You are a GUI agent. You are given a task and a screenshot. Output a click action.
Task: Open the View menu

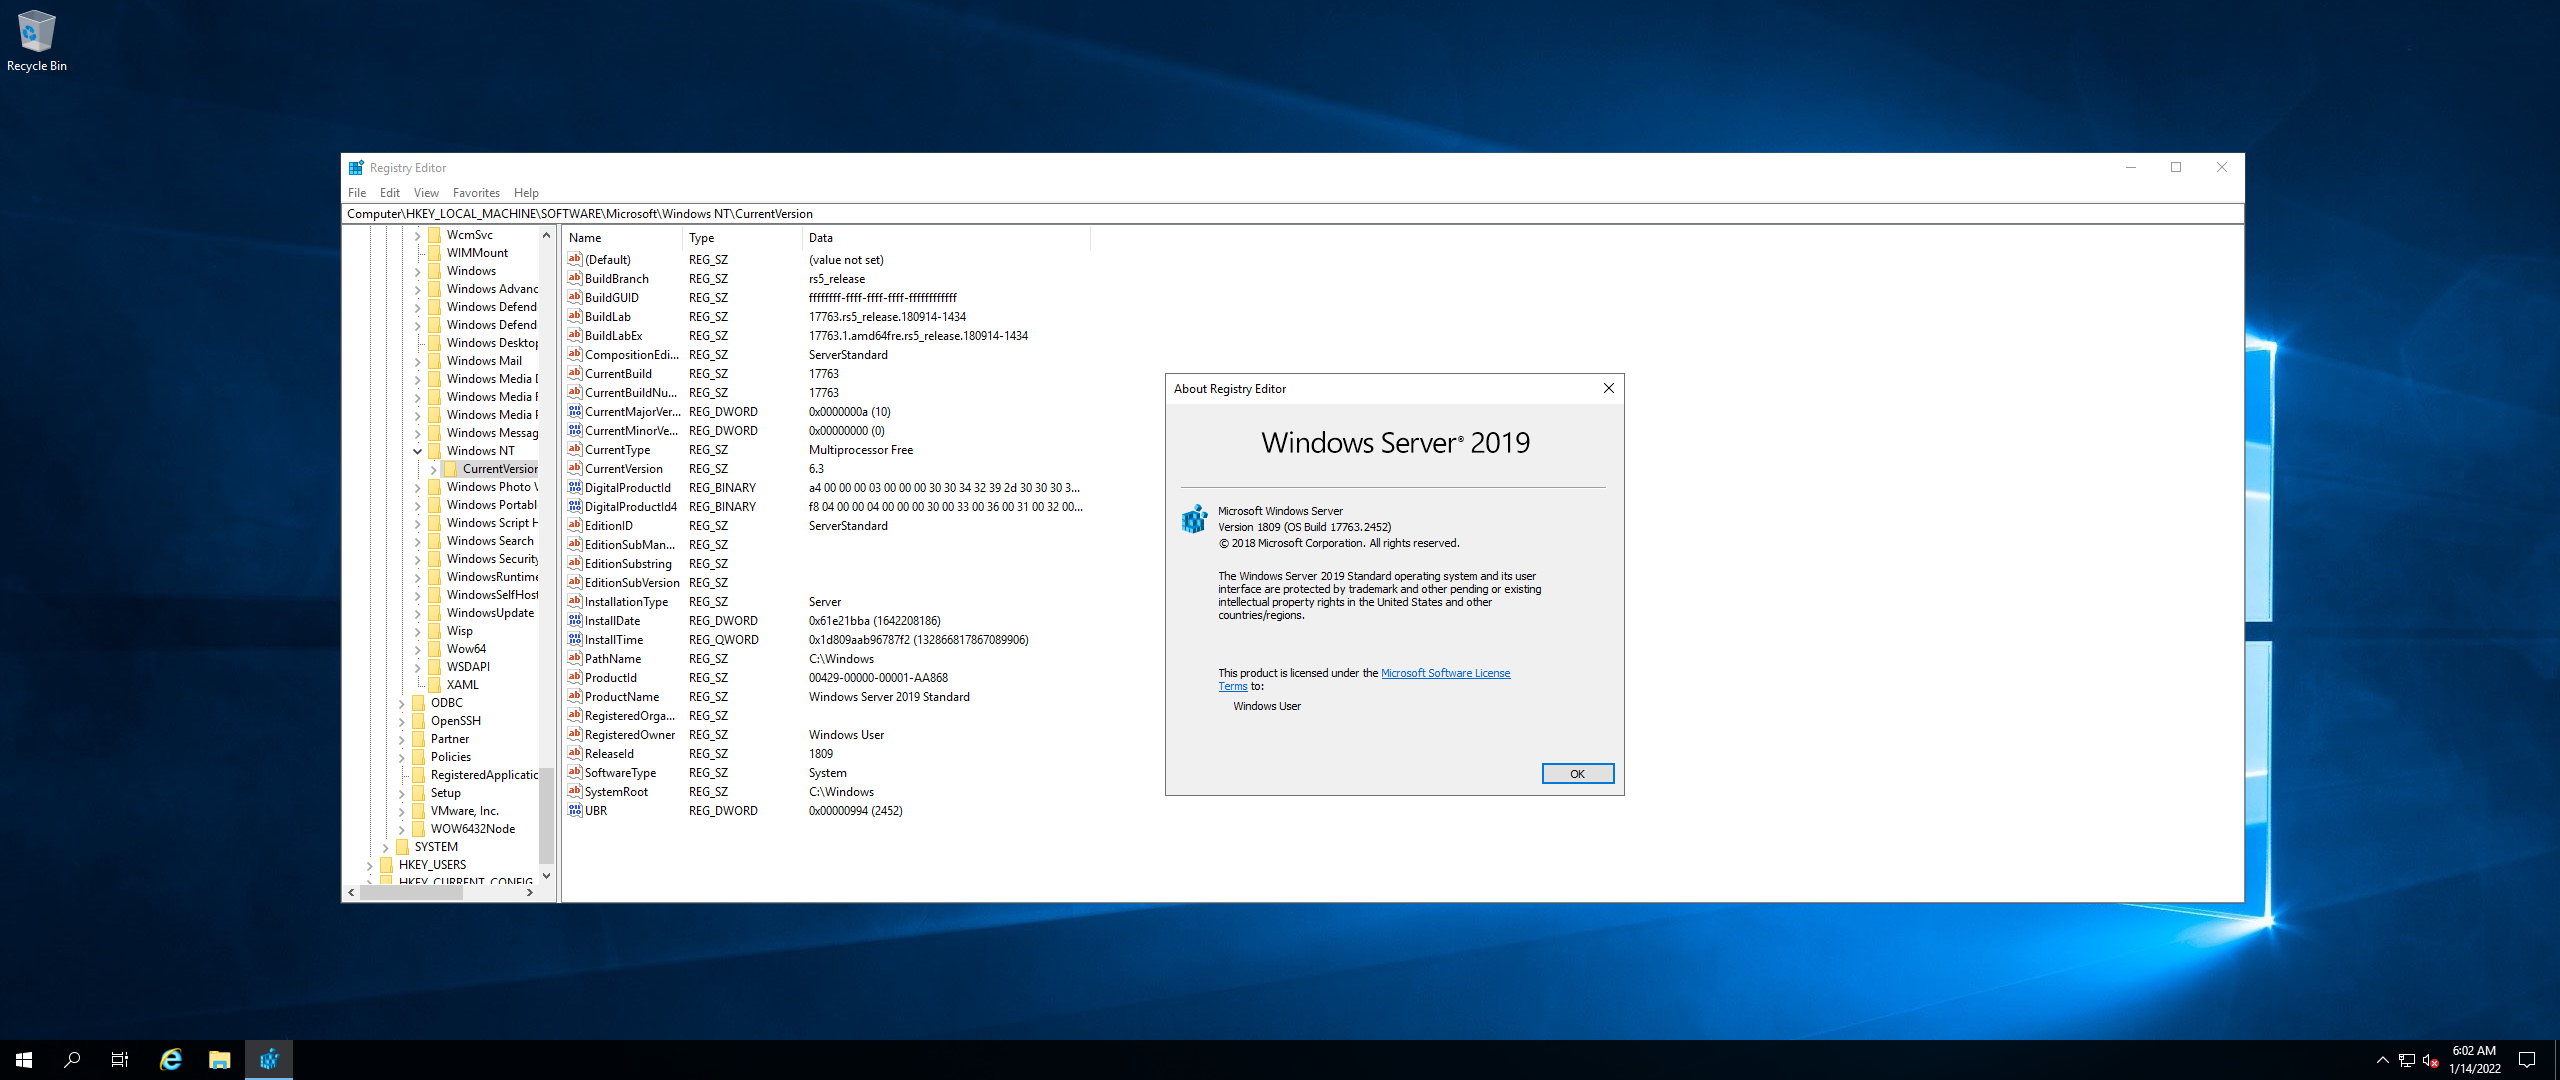(x=426, y=193)
